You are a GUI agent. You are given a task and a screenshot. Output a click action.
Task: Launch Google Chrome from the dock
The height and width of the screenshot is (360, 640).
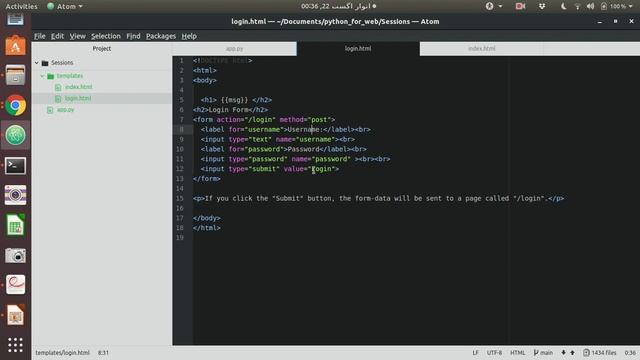click(x=15, y=106)
